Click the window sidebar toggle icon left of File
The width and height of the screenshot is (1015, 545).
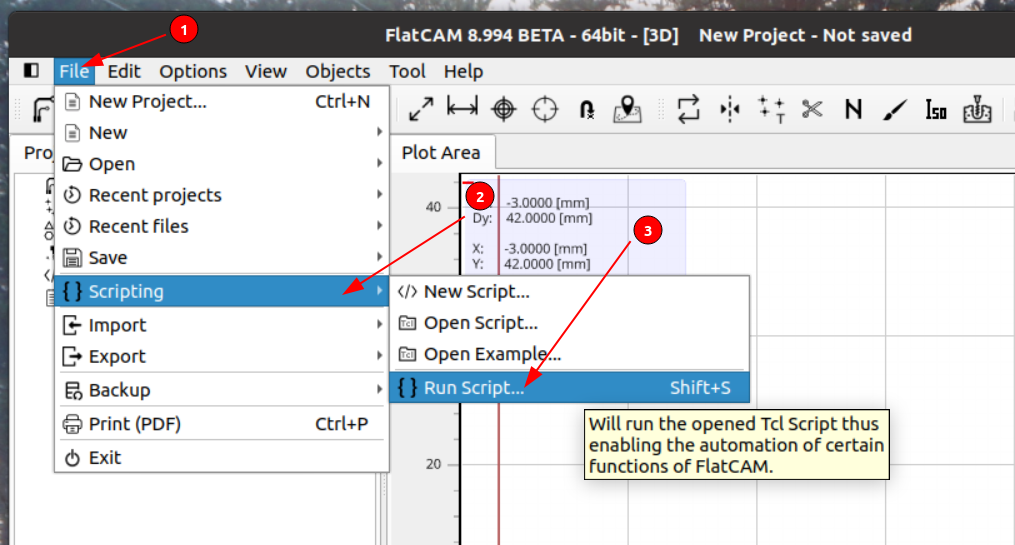point(31,70)
